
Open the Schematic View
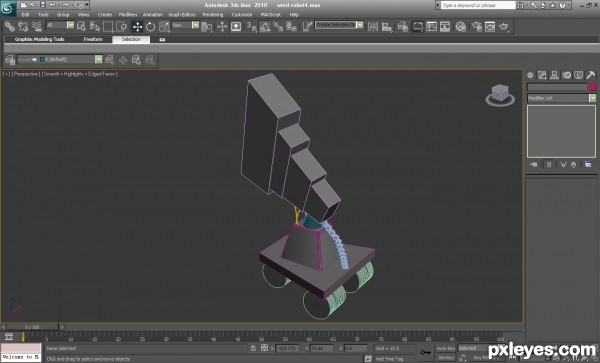click(x=445, y=26)
